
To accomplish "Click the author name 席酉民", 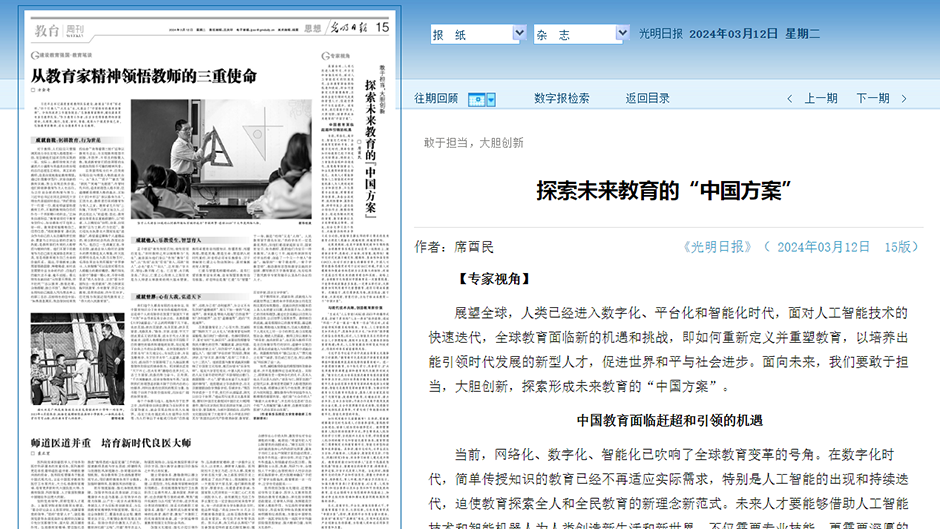I will (474, 247).
